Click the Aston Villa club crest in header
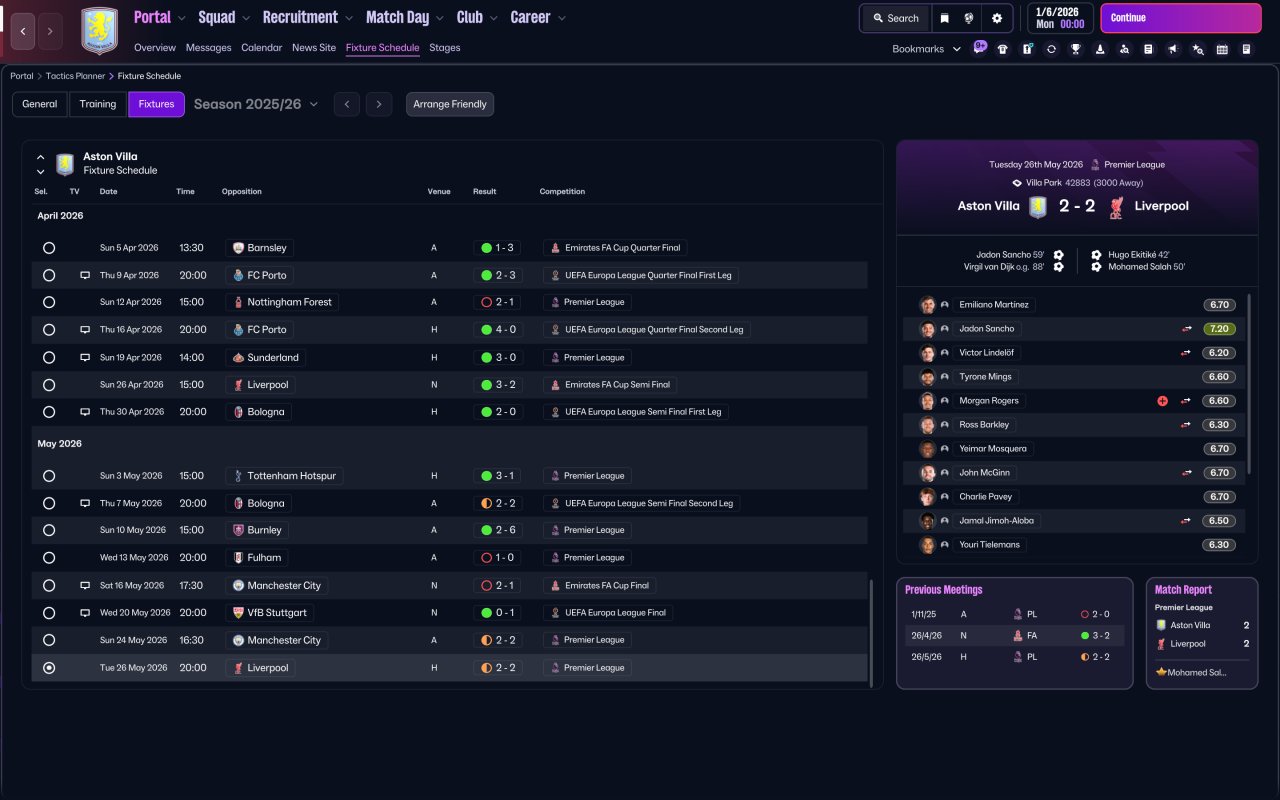The image size is (1280, 800). tap(99, 31)
